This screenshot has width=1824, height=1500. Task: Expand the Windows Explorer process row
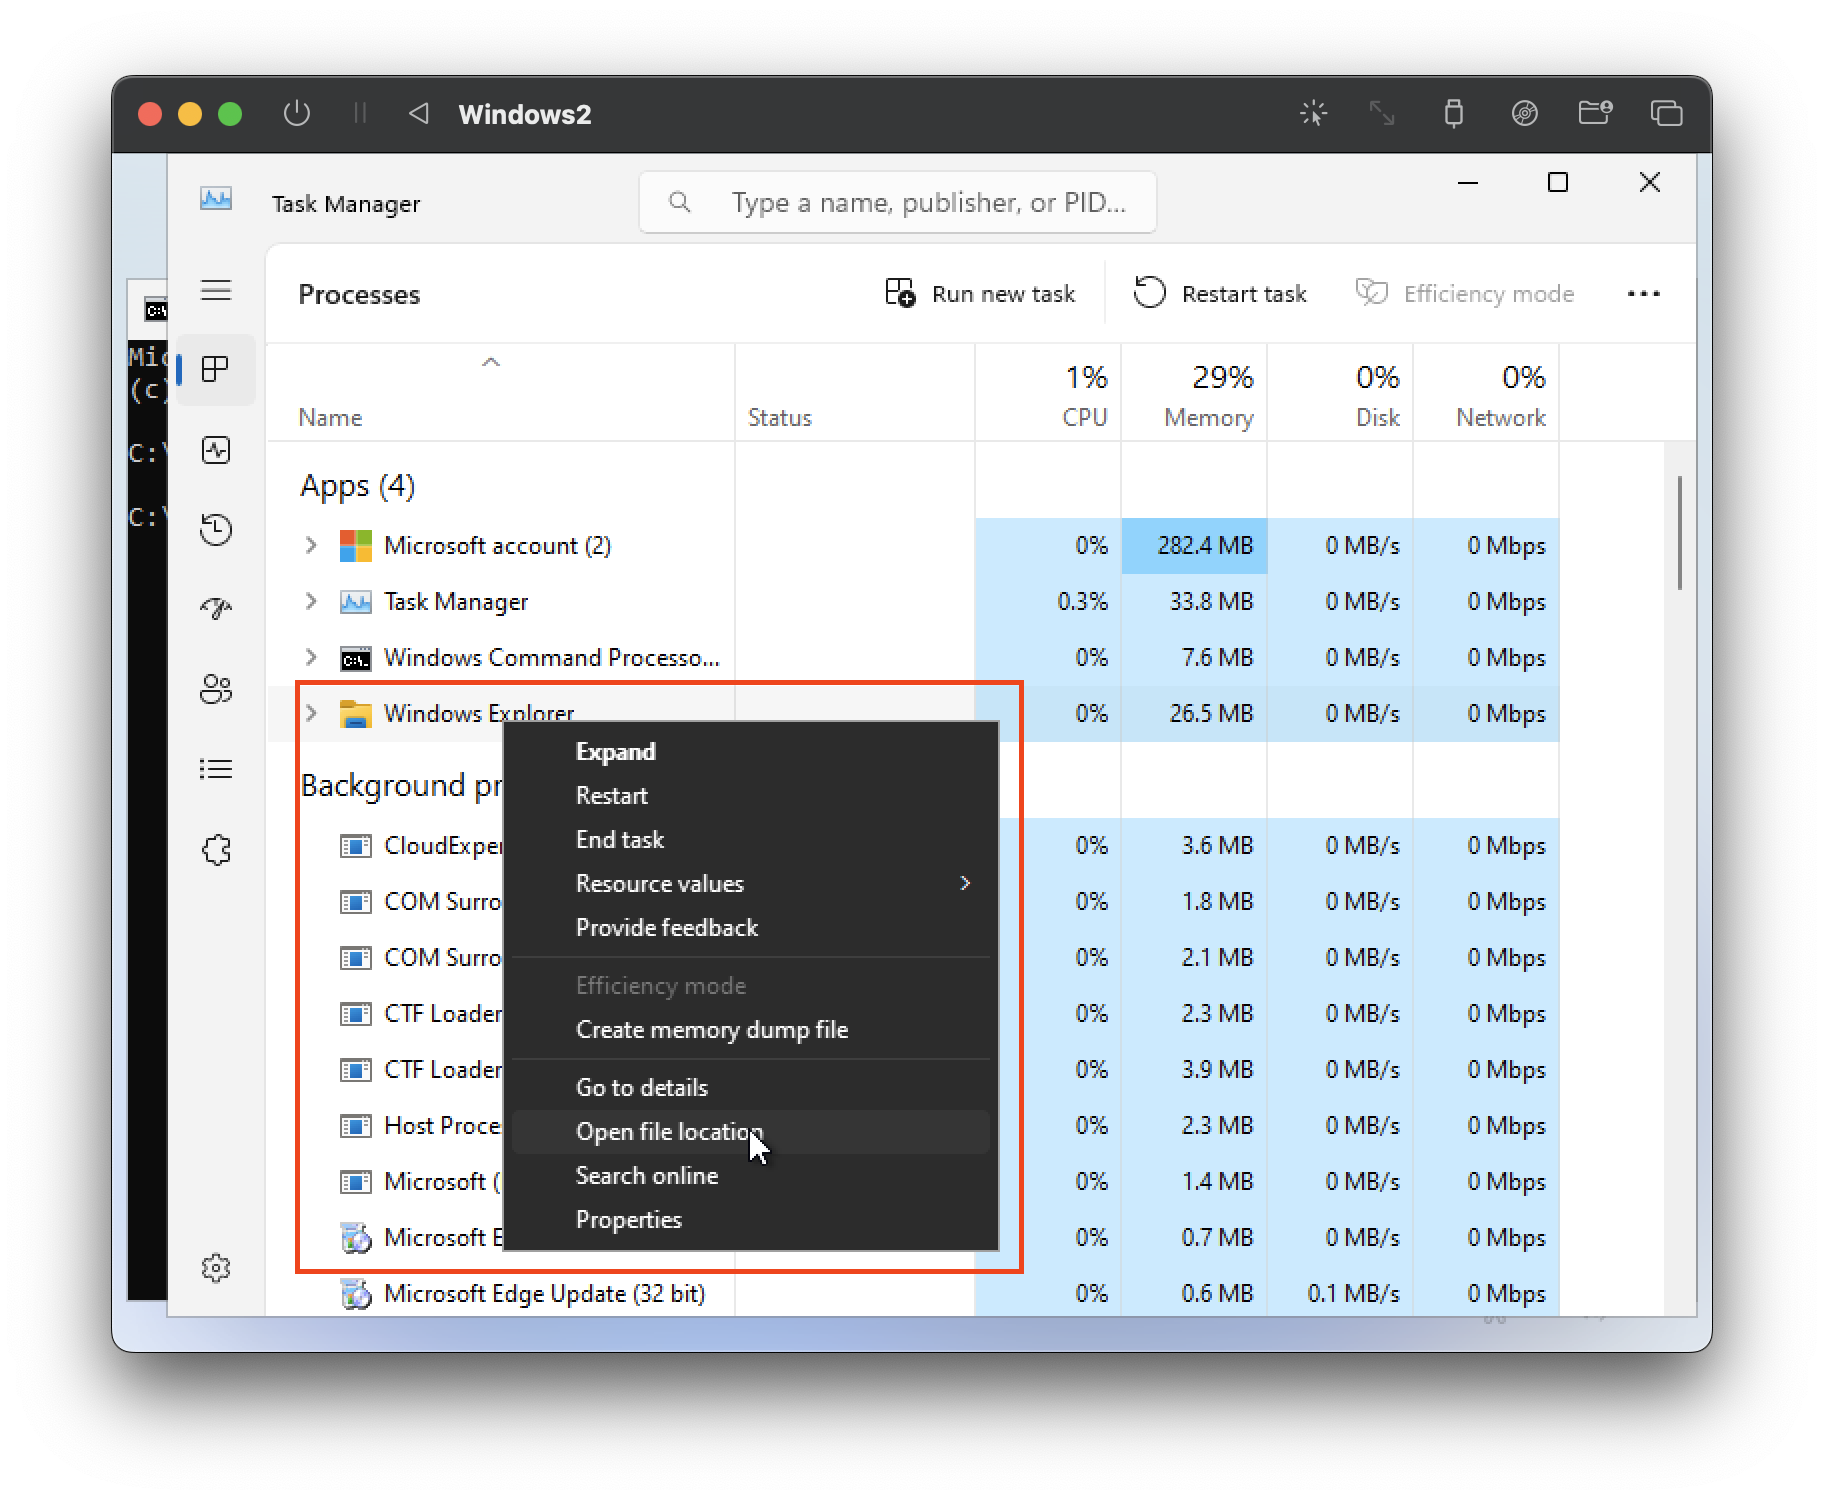[311, 714]
